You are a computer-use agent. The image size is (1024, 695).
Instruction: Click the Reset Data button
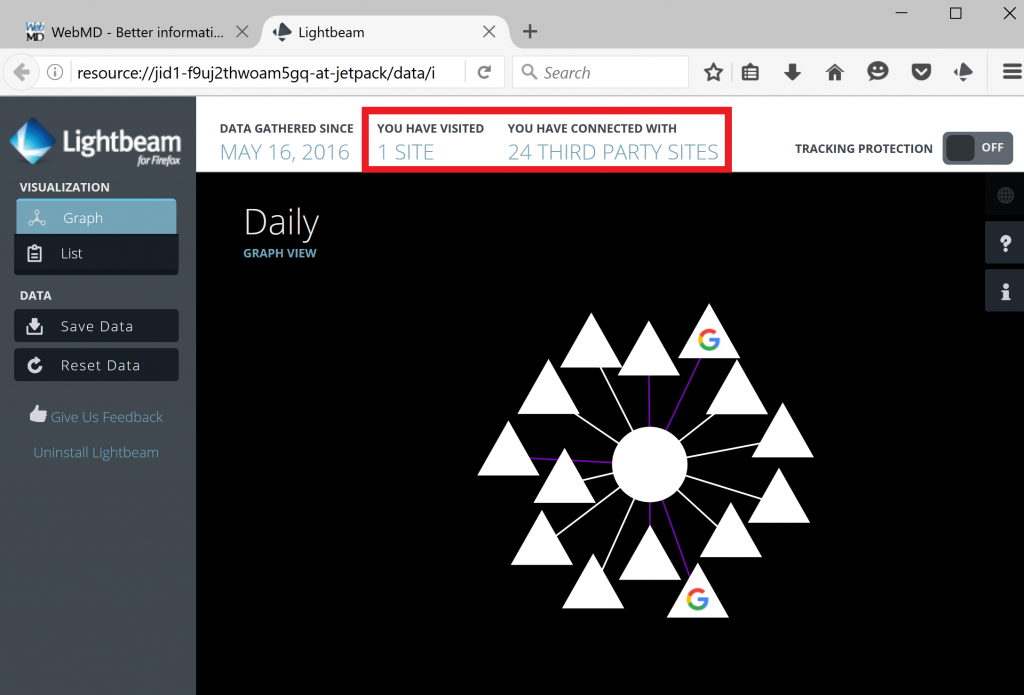point(96,365)
